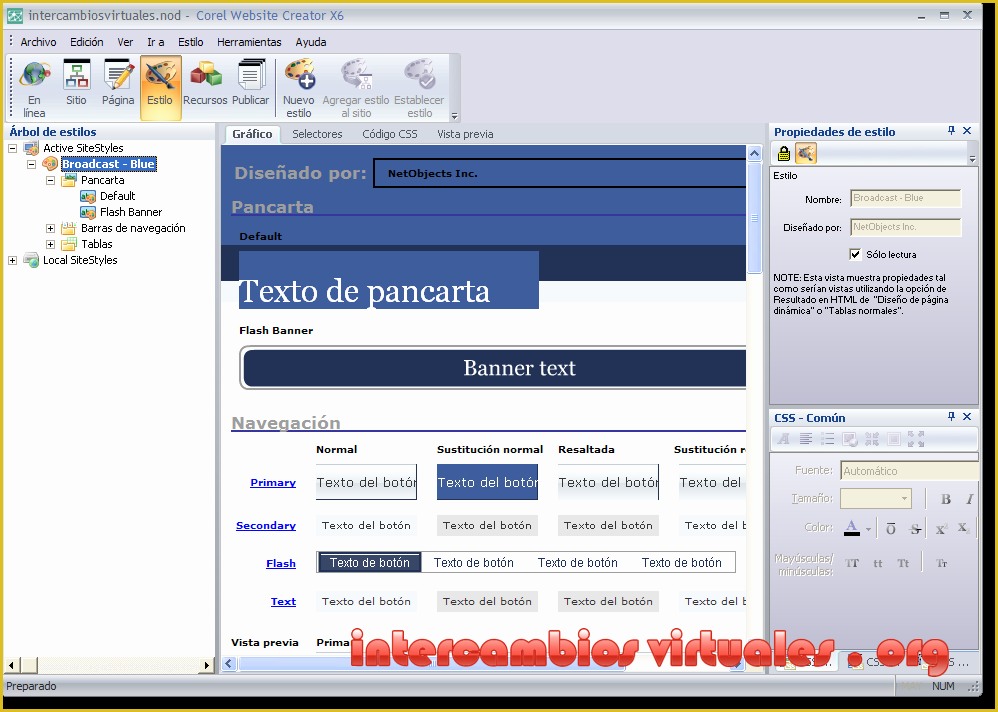Click the Secondary navigation link
998x712 pixels.
(x=266, y=526)
